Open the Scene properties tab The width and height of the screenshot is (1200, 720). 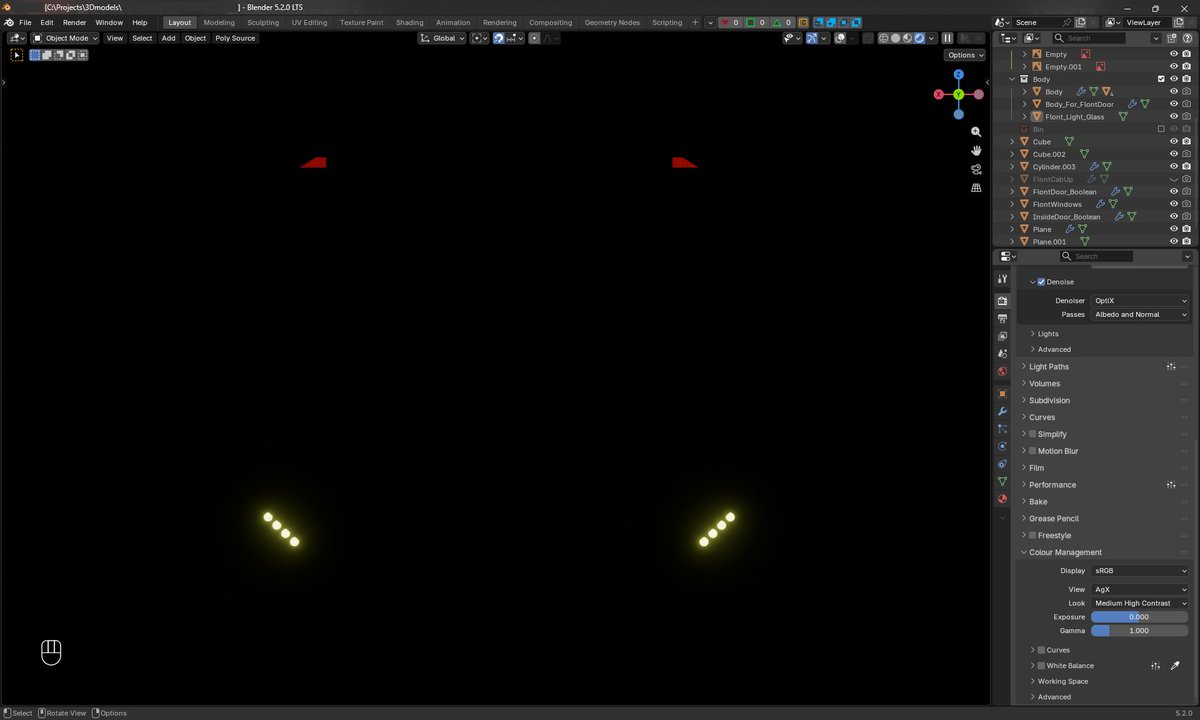click(1002, 354)
